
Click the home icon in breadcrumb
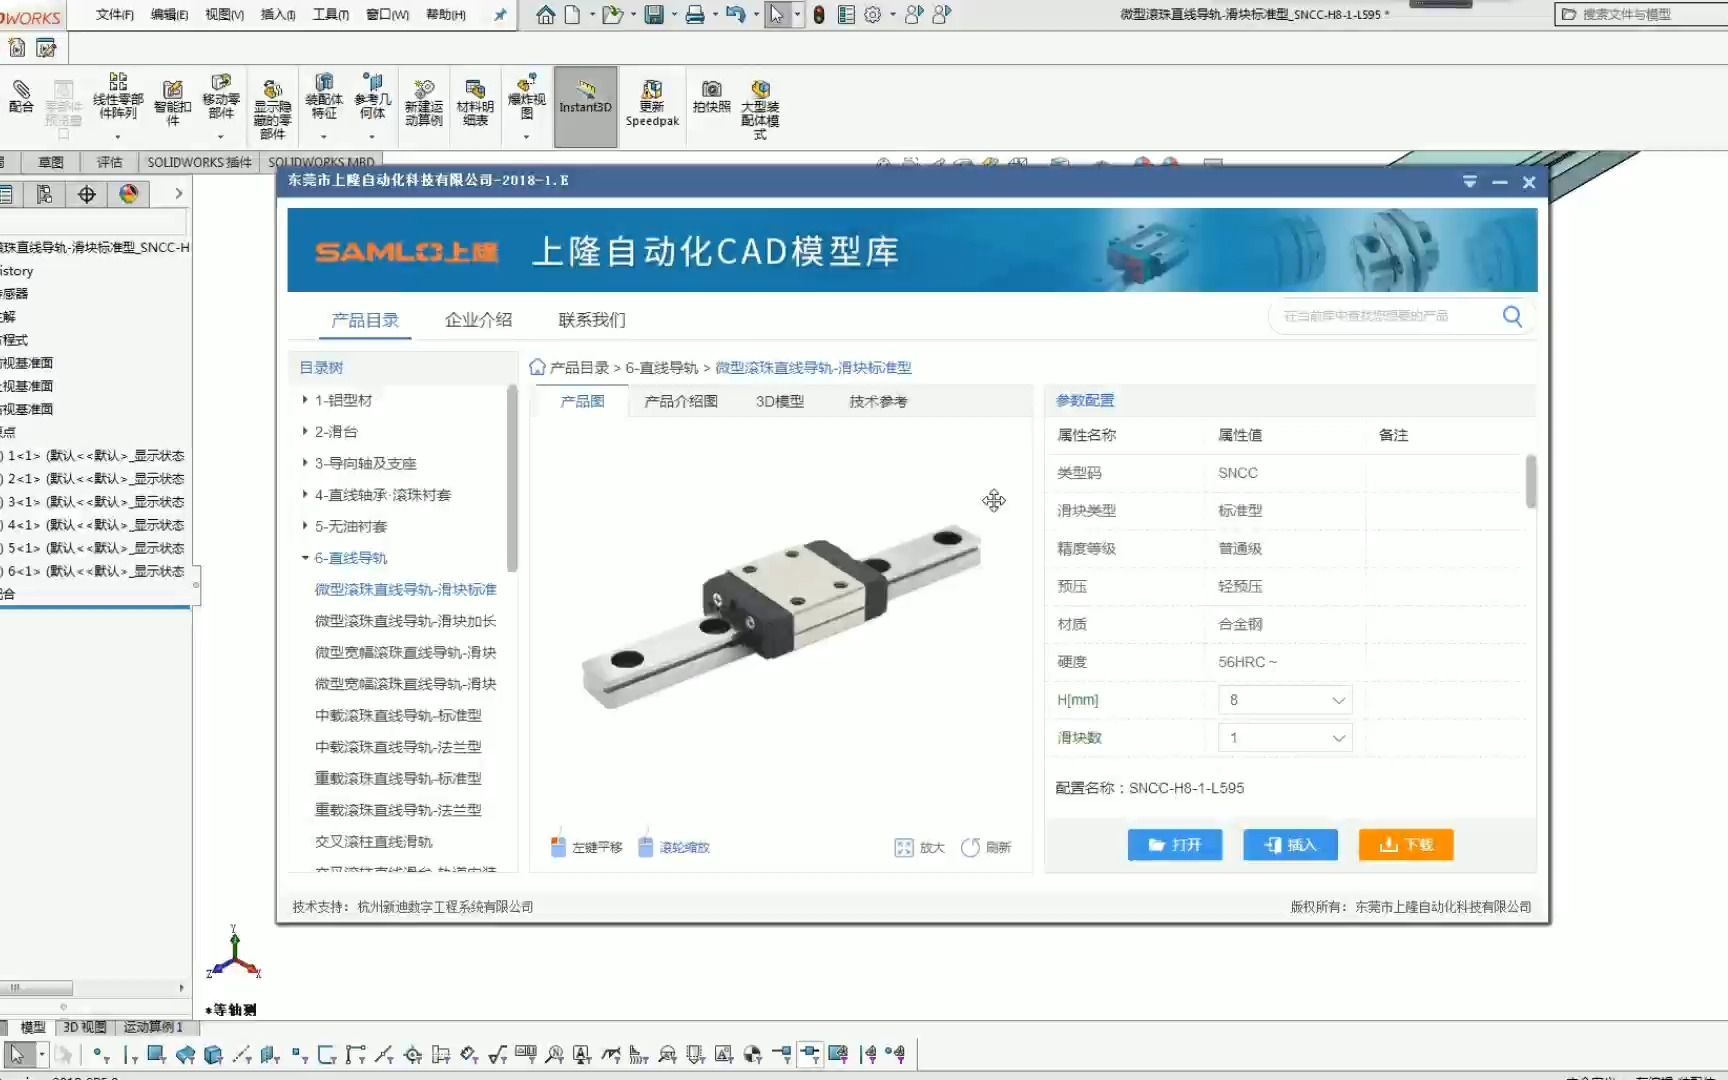[x=537, y=367]
